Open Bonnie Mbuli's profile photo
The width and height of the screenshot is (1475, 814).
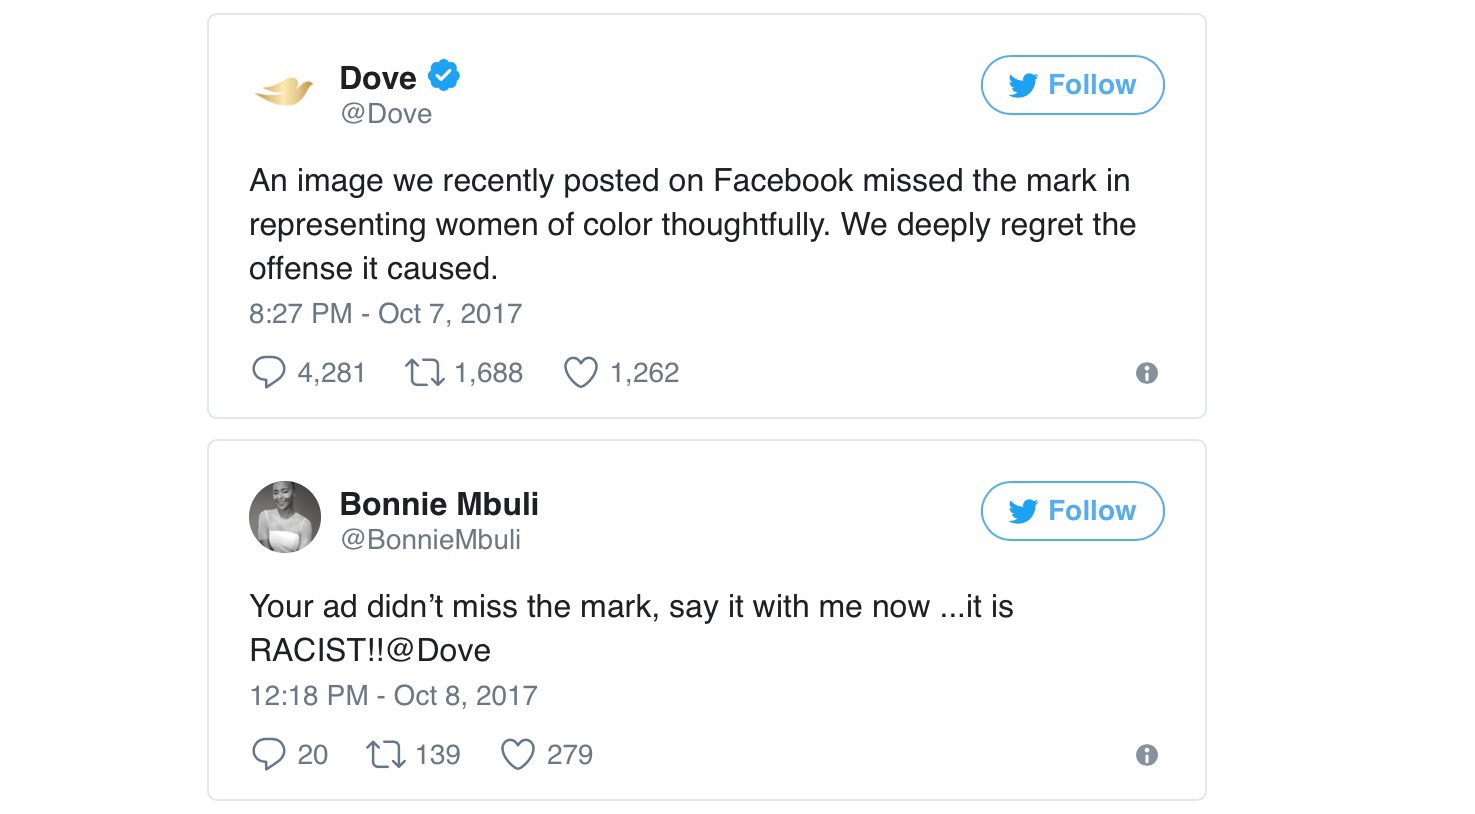tap(285, 517)
